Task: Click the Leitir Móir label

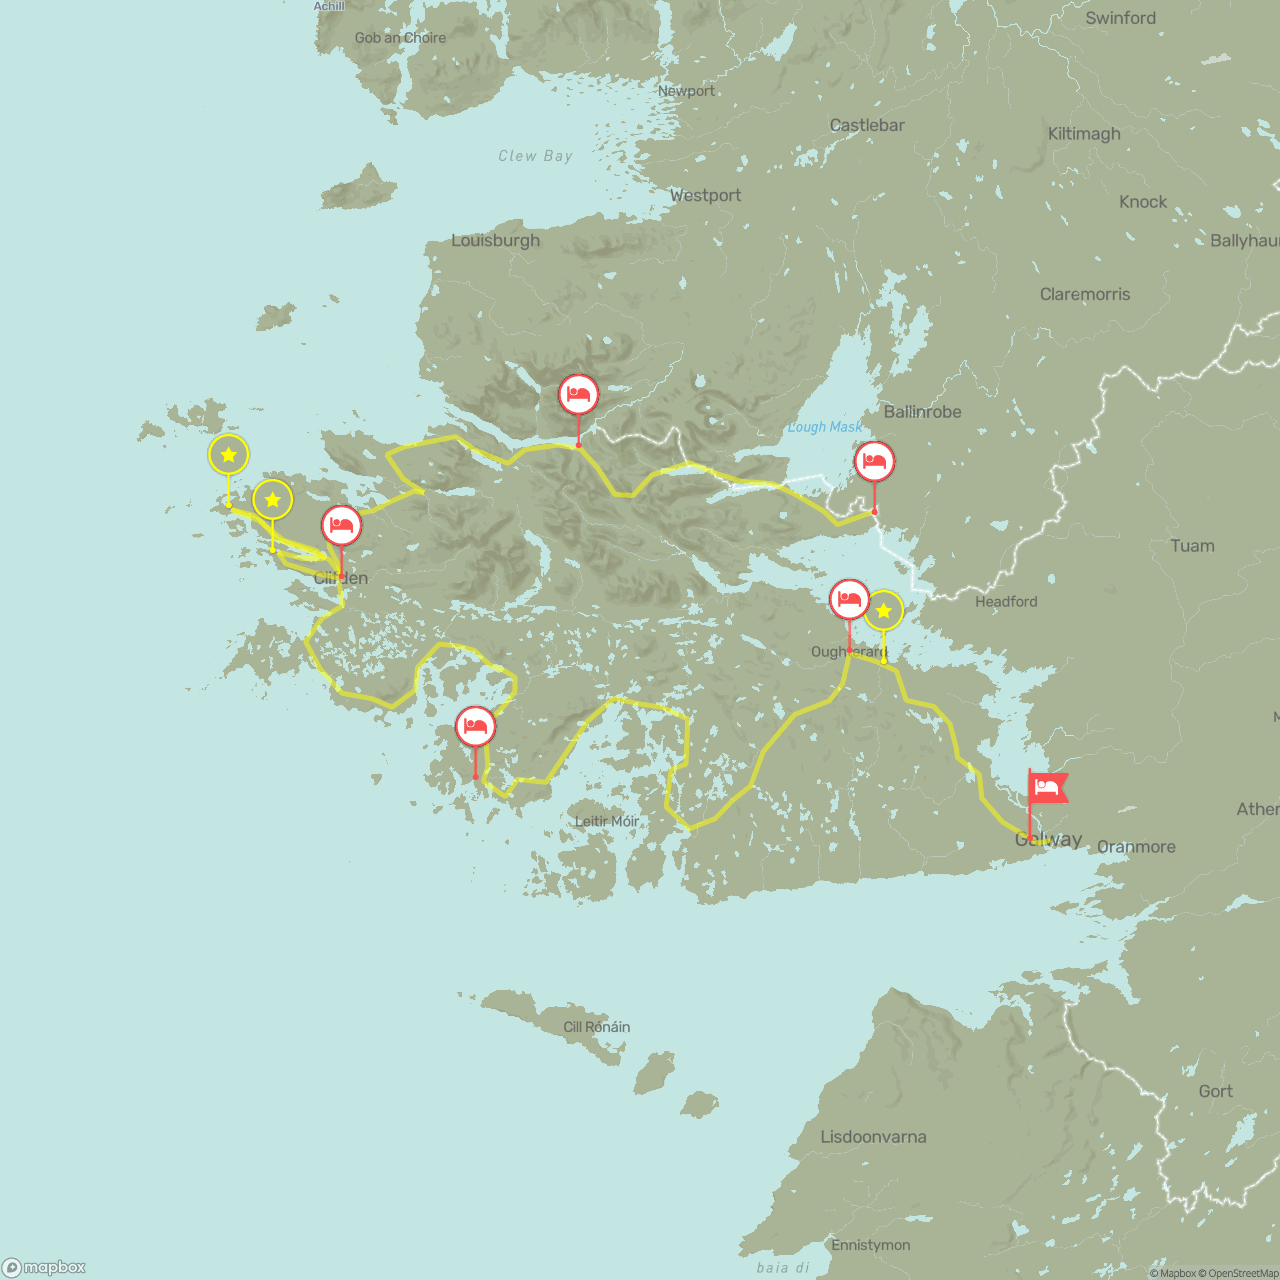Action: [607, 821]
